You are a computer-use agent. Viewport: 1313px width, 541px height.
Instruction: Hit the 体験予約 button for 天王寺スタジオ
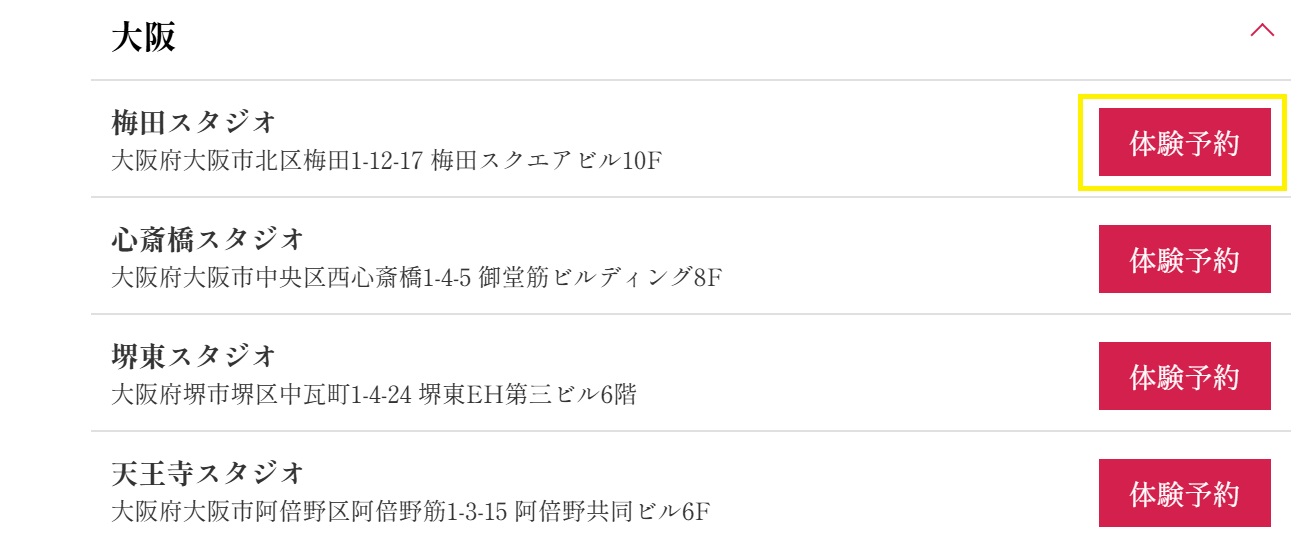[1184, 493]
